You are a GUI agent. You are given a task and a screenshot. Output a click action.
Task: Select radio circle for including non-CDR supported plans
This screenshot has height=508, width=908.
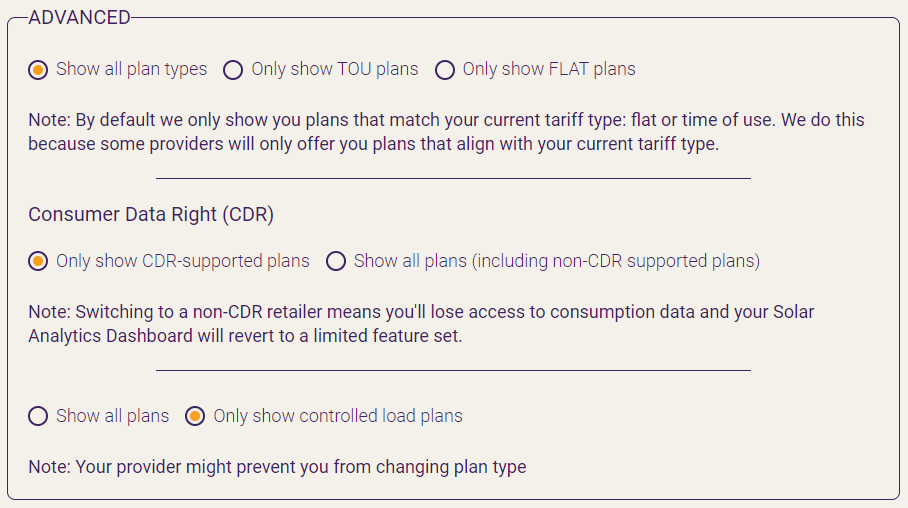[336, 261]
